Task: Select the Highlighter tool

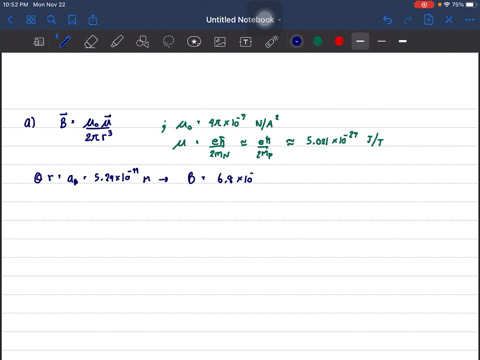Action: point(117,42)
